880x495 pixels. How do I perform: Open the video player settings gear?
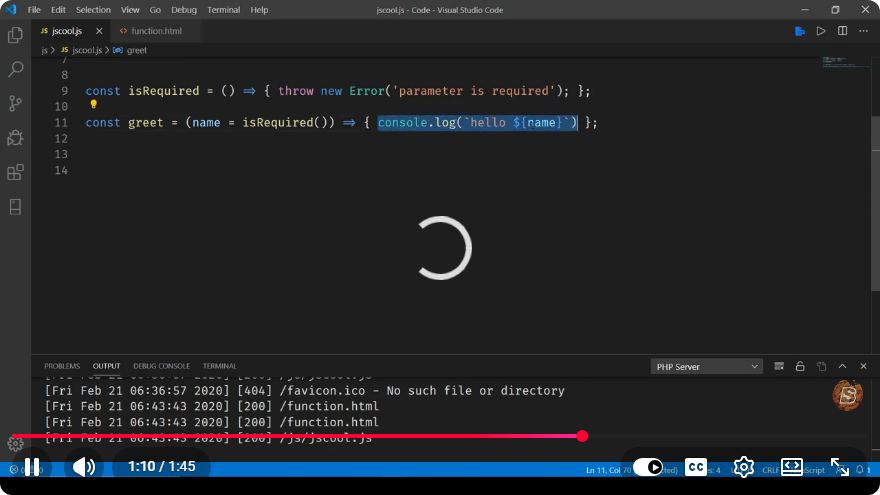744,467
